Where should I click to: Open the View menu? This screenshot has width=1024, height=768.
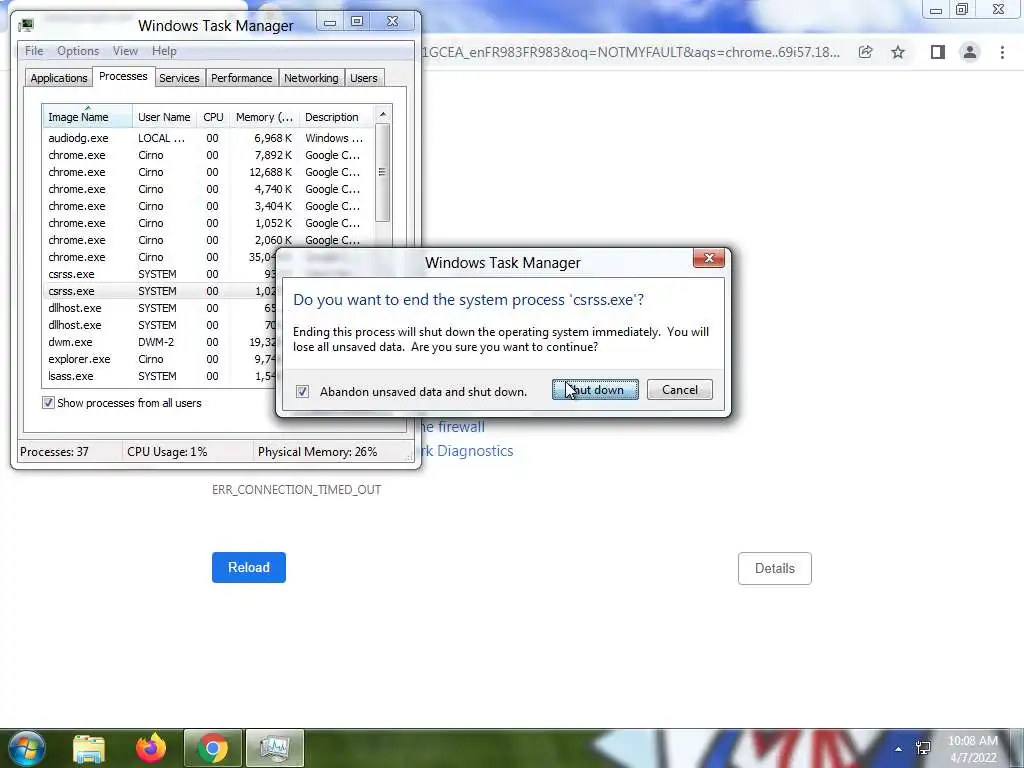click(125, 51)
